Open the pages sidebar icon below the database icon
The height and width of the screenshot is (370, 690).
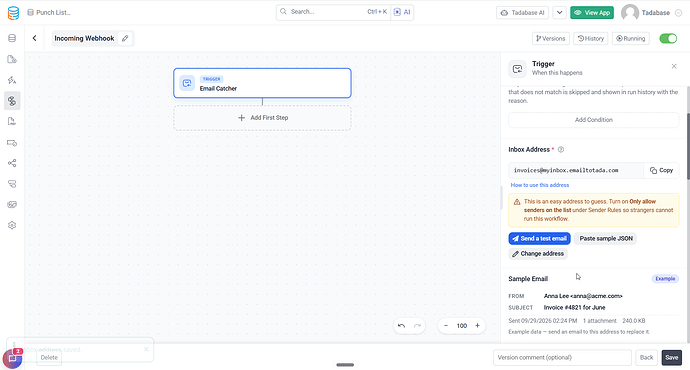(x=12, y=59)
